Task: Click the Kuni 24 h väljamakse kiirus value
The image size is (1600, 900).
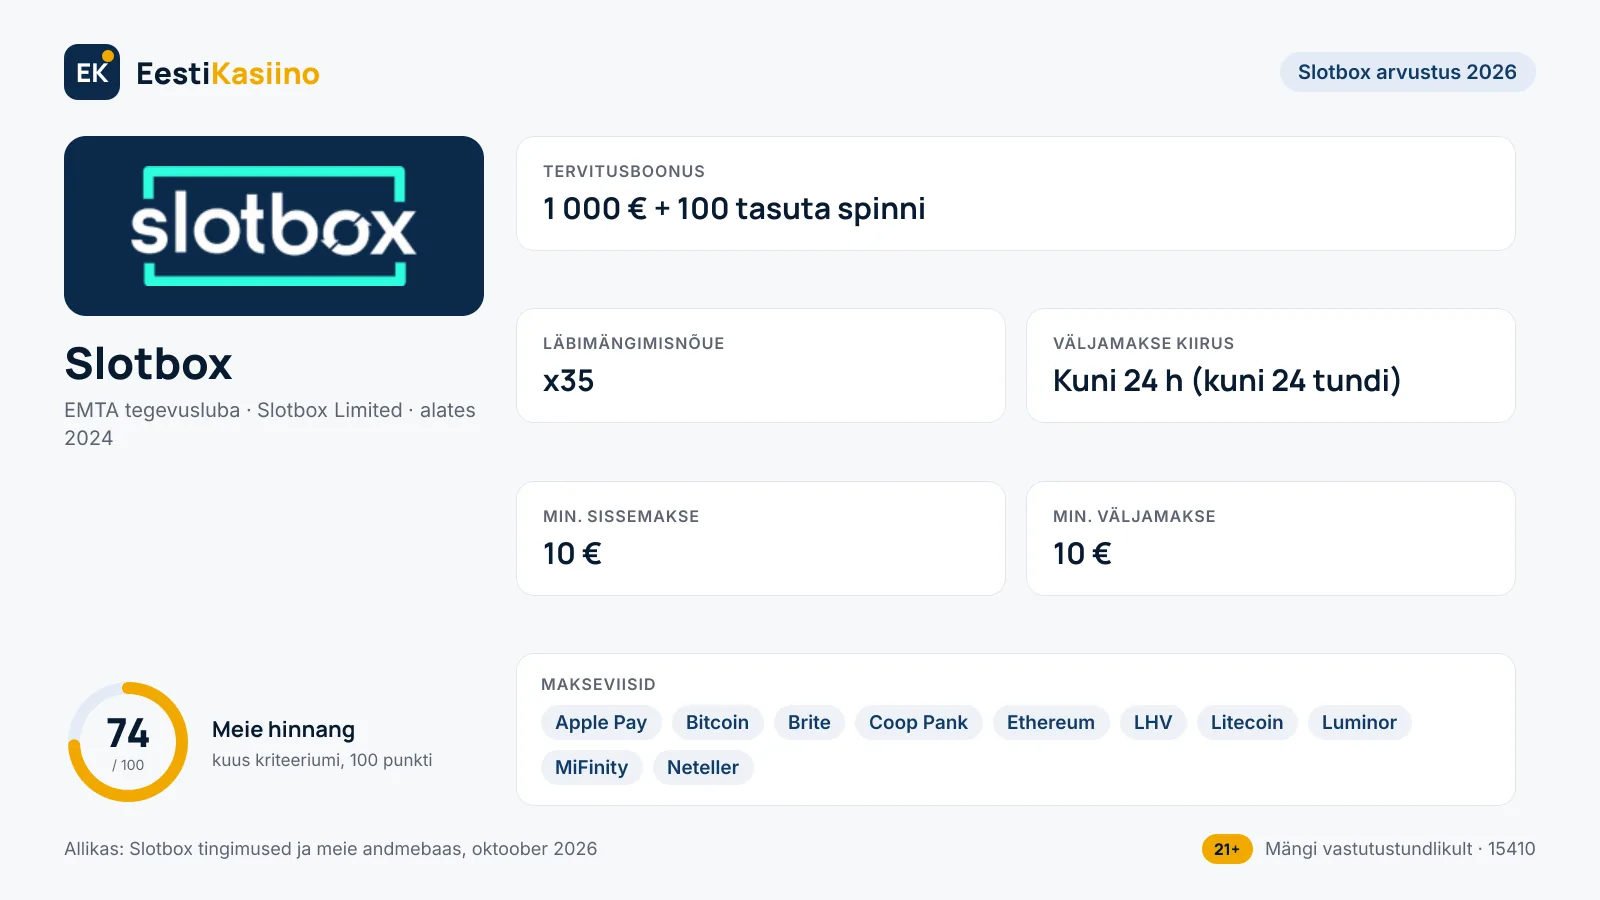Action: [x=1227, y=381]
